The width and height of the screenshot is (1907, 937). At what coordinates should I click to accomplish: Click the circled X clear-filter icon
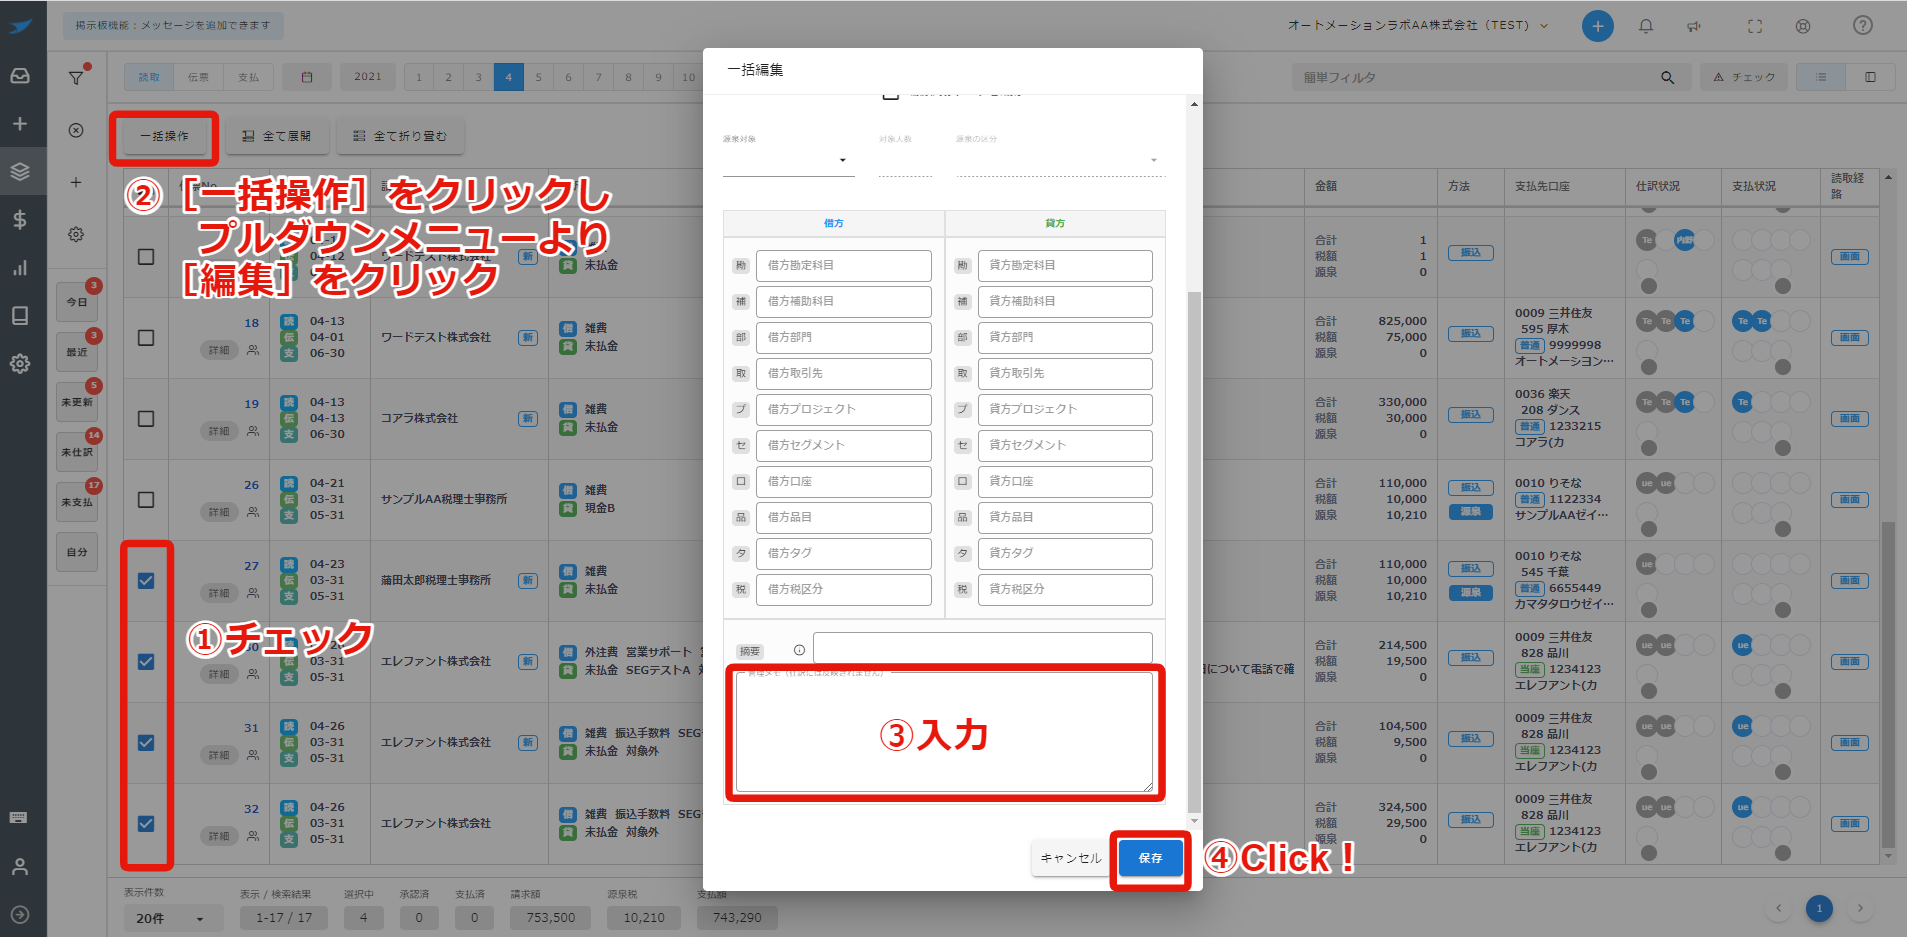coord(76,130)
